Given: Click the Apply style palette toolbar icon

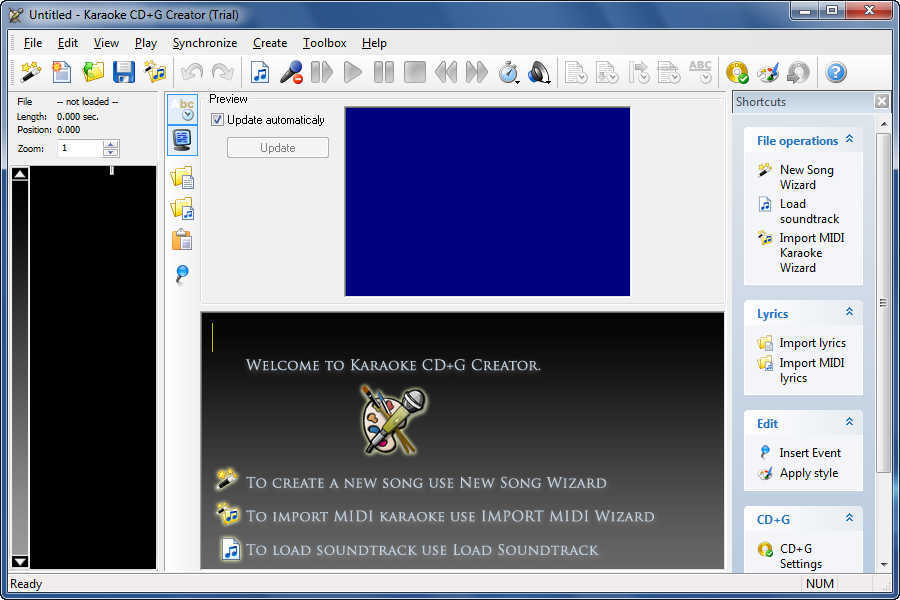Looking at the screenshot, I should pyautogui.click(x=768, y=72).
